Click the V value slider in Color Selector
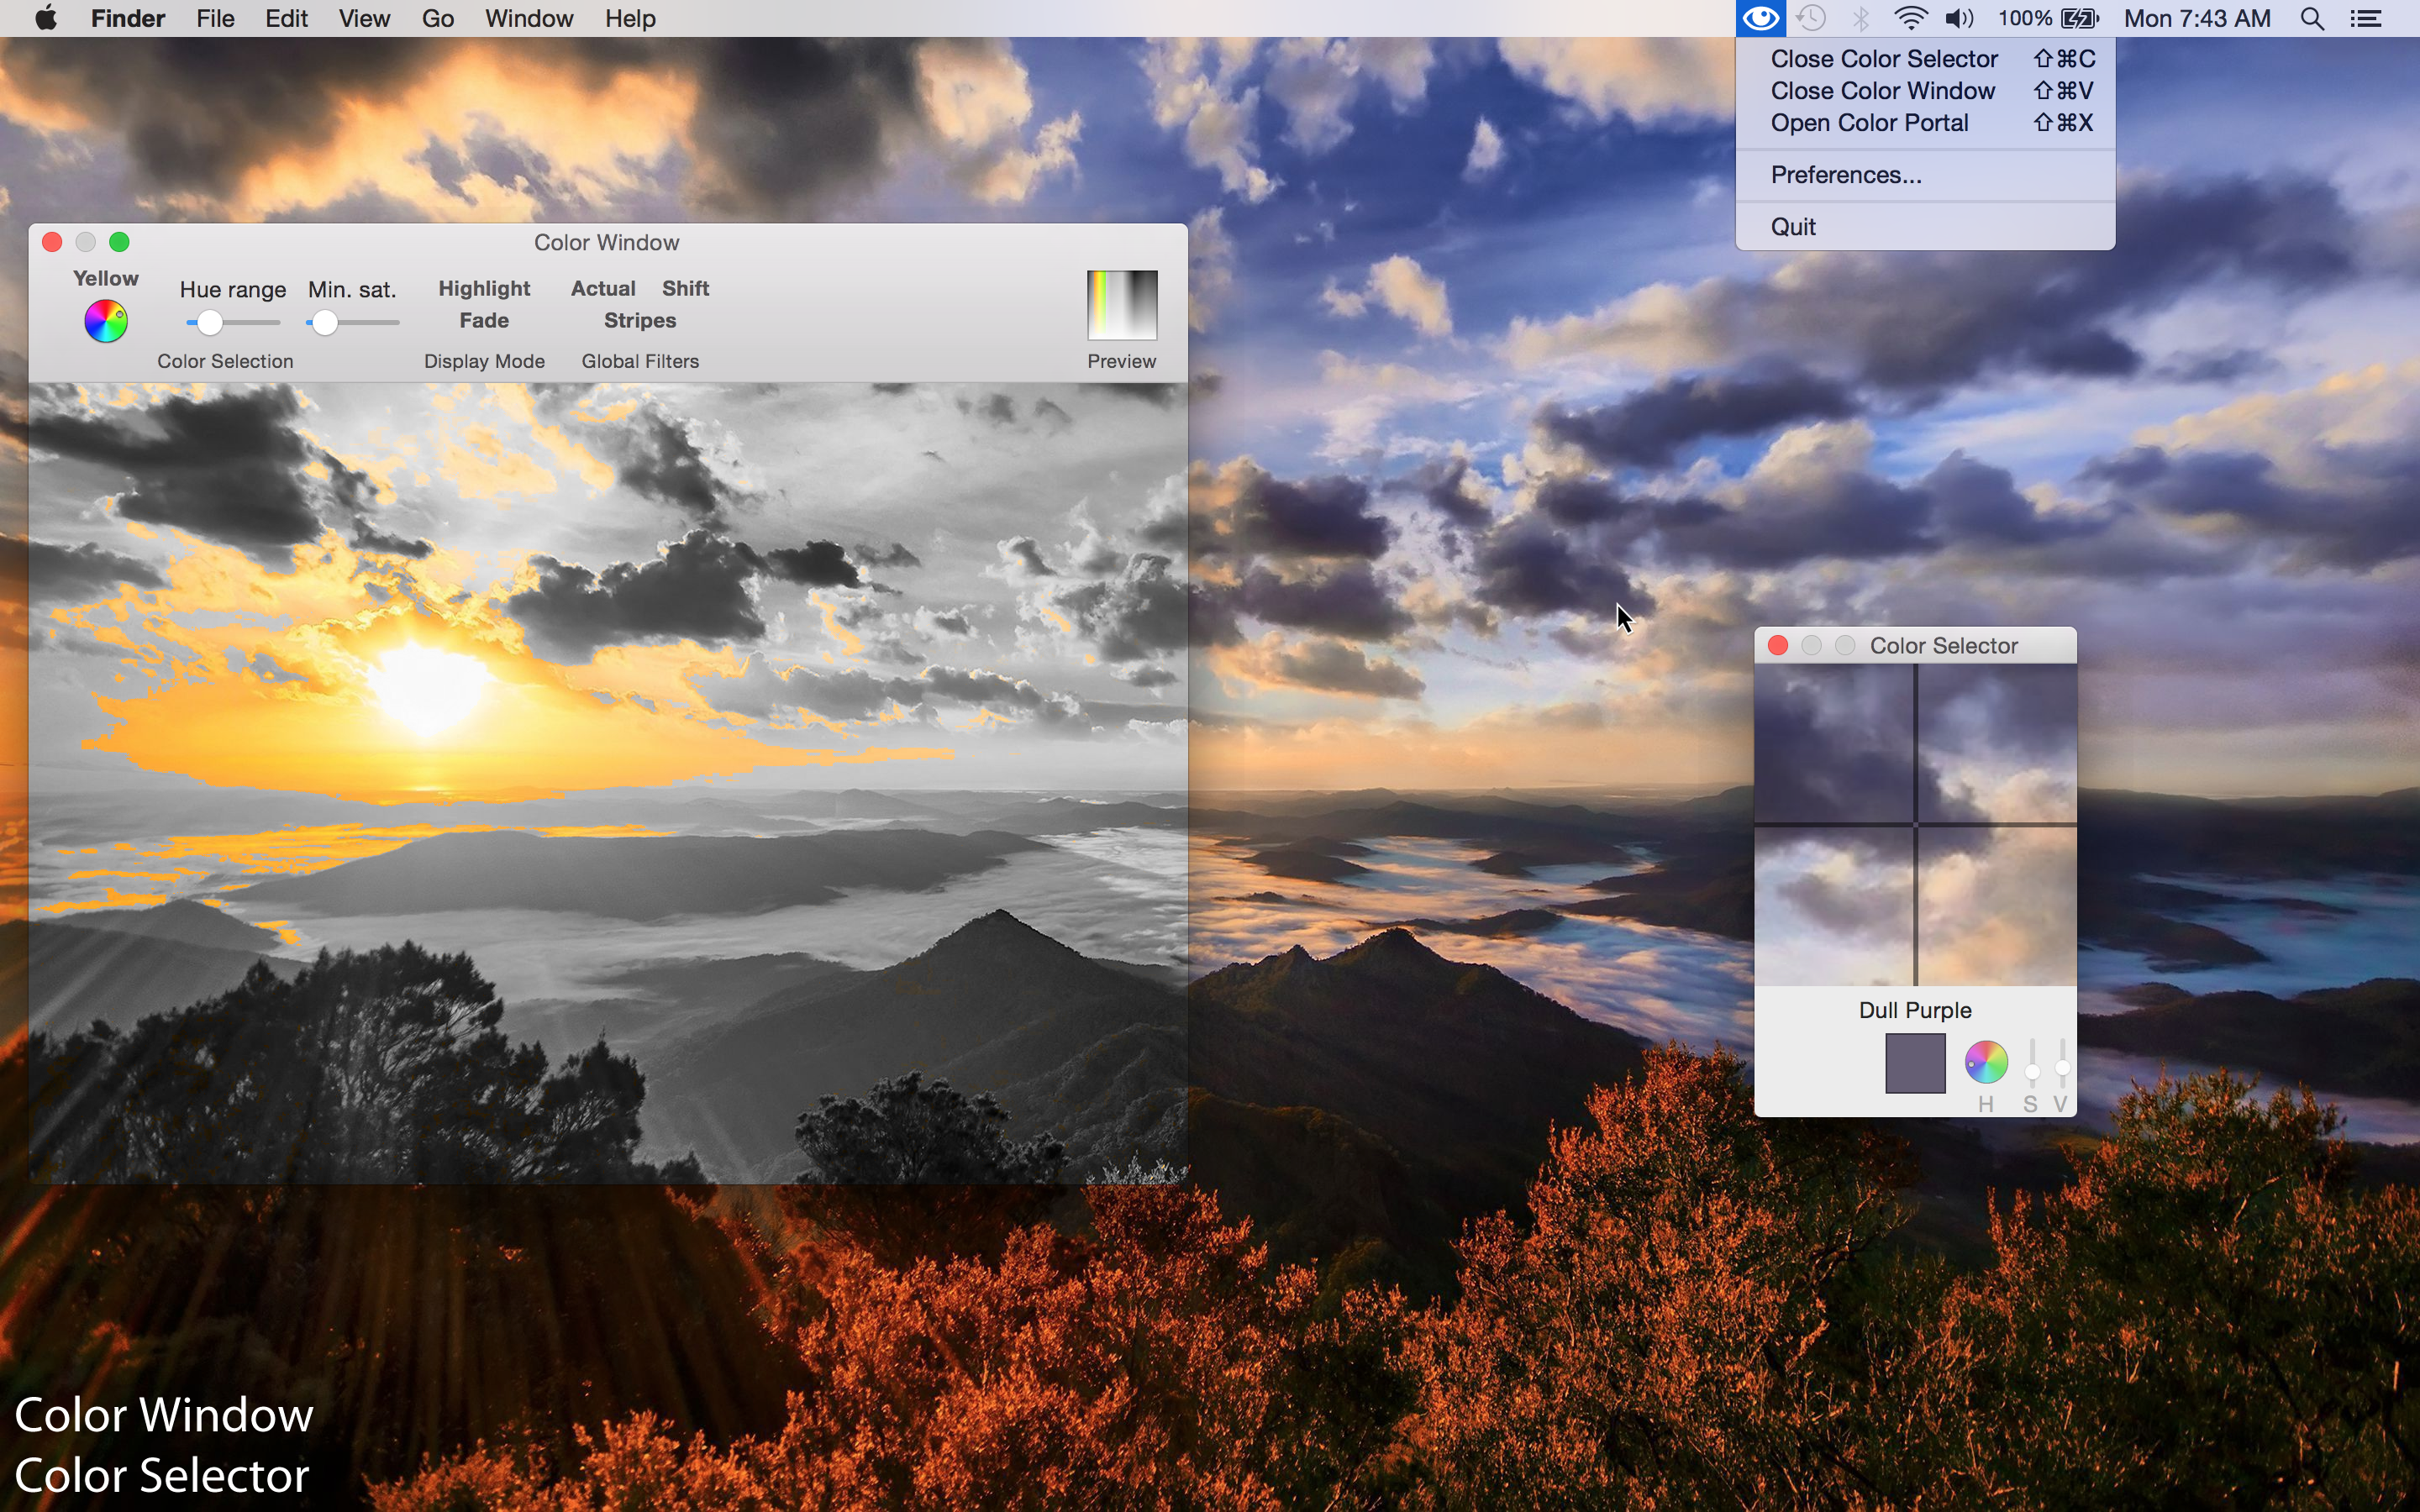The width and height of the screenshot is (2420, 1512). (2062, 1063)
